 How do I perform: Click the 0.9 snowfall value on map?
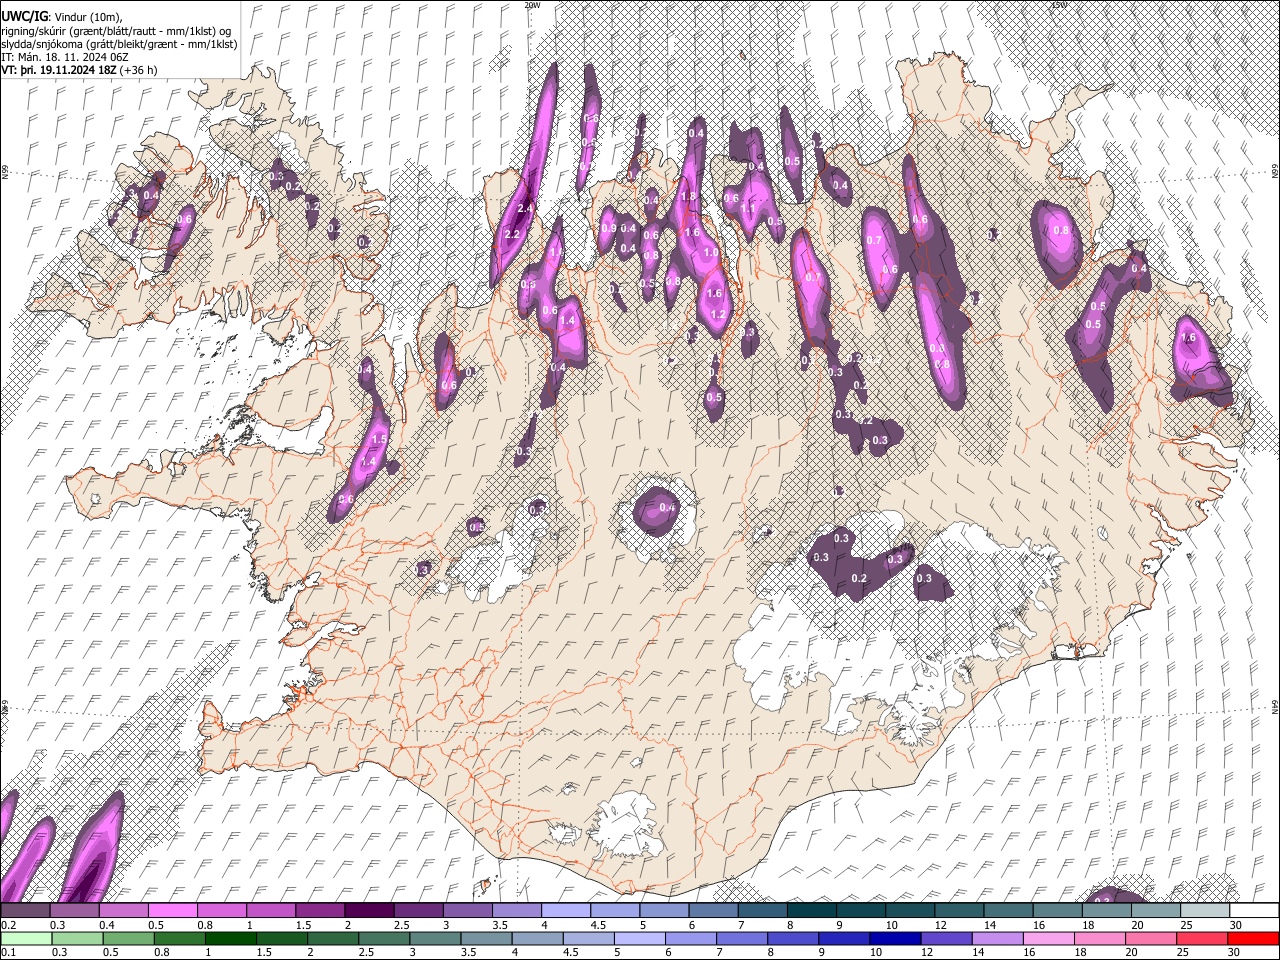[x=609, y=229]
